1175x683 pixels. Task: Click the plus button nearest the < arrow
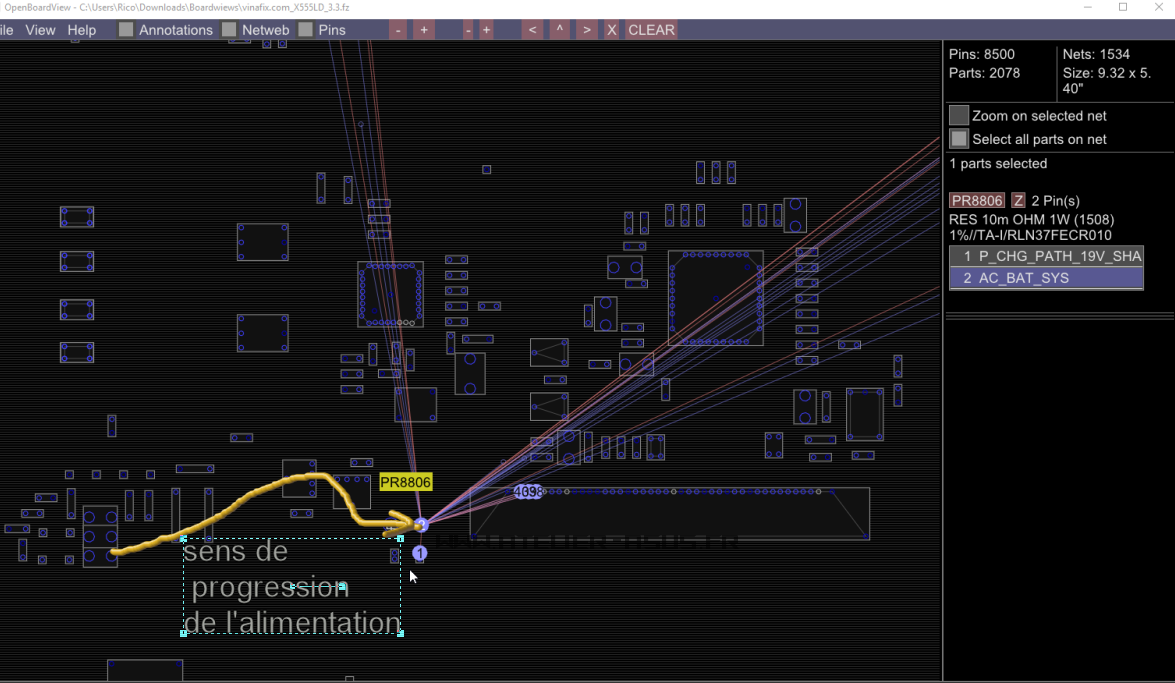tap(487, 30)
